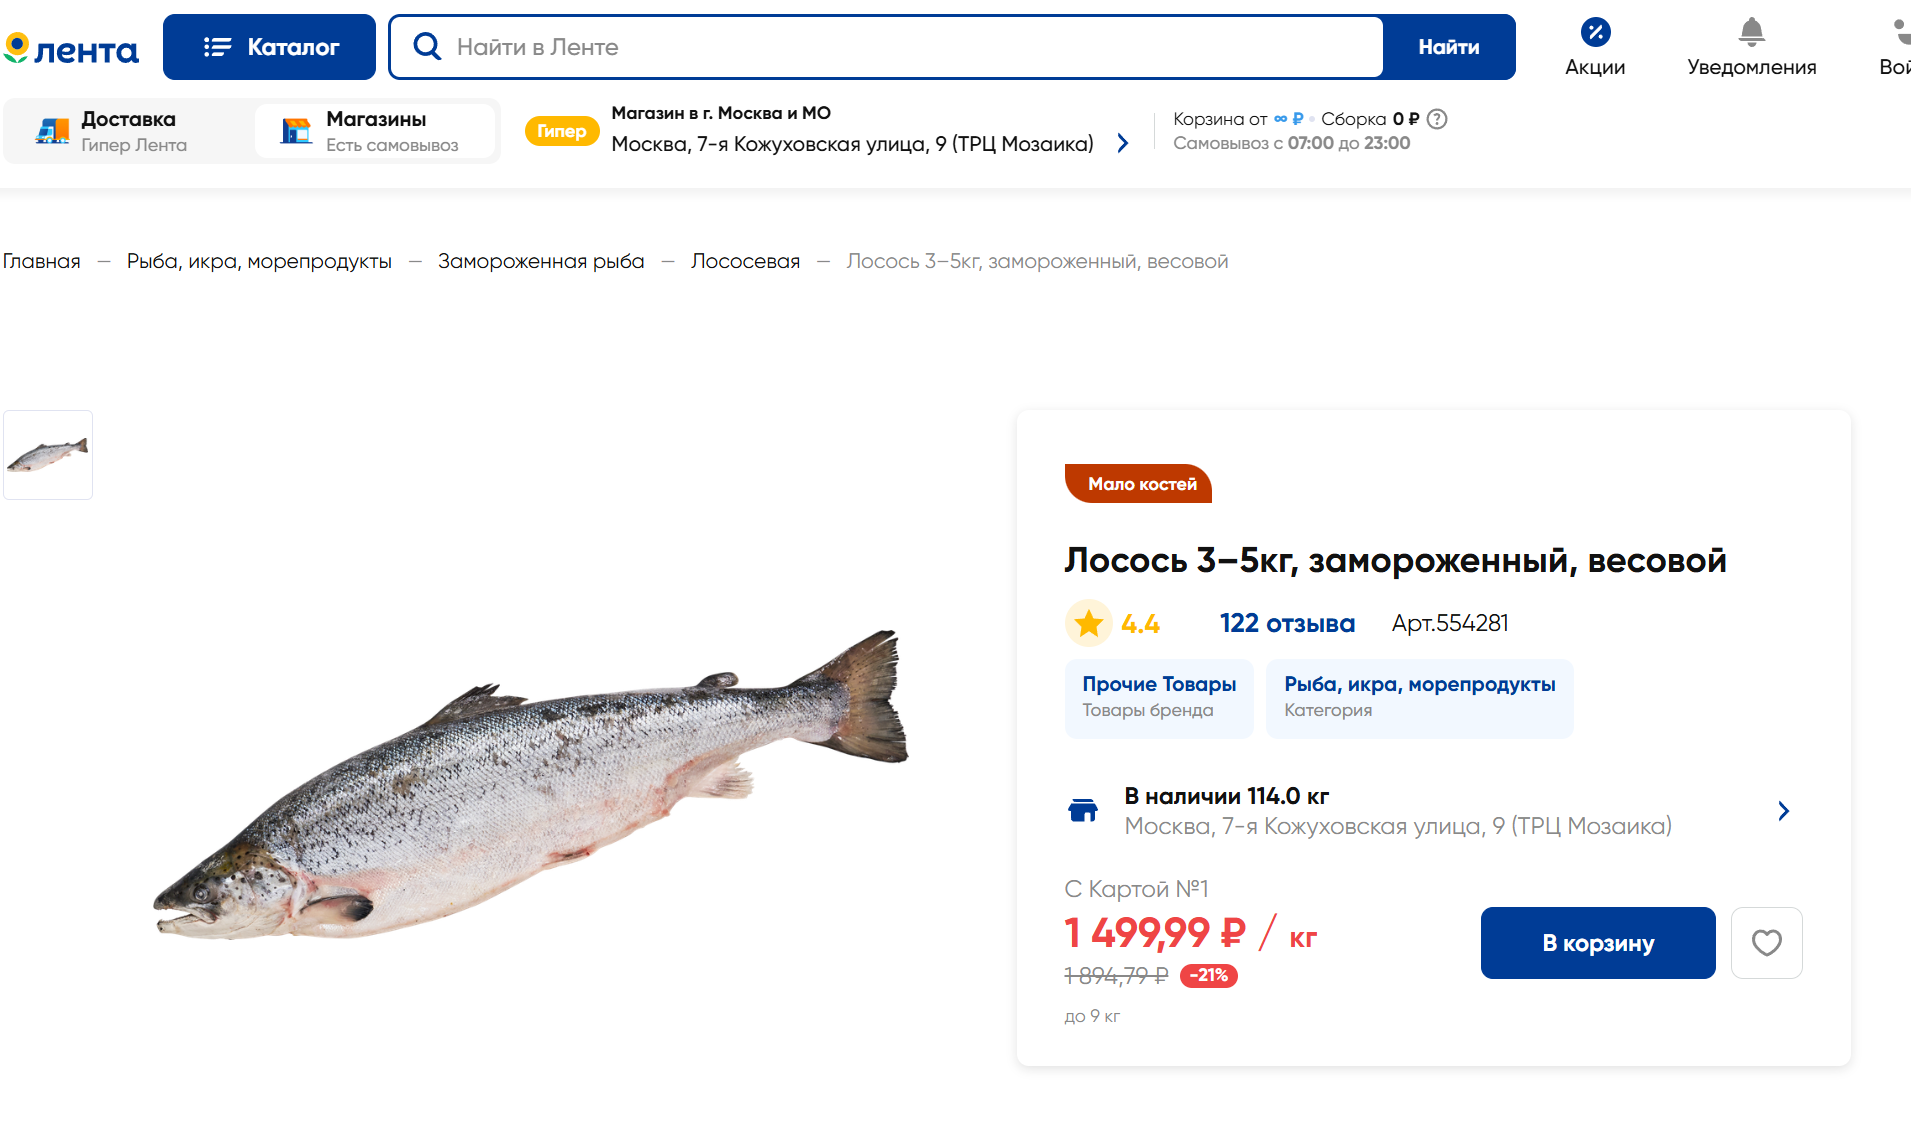Click the help question mark near Сборка
The height and width of the screenshot is (1138, 1911).
(x=1437, y=119)
